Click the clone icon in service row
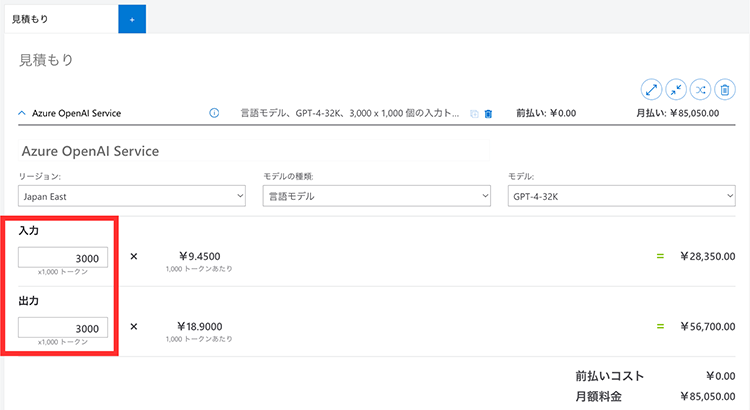 click(x=474, y=114)
